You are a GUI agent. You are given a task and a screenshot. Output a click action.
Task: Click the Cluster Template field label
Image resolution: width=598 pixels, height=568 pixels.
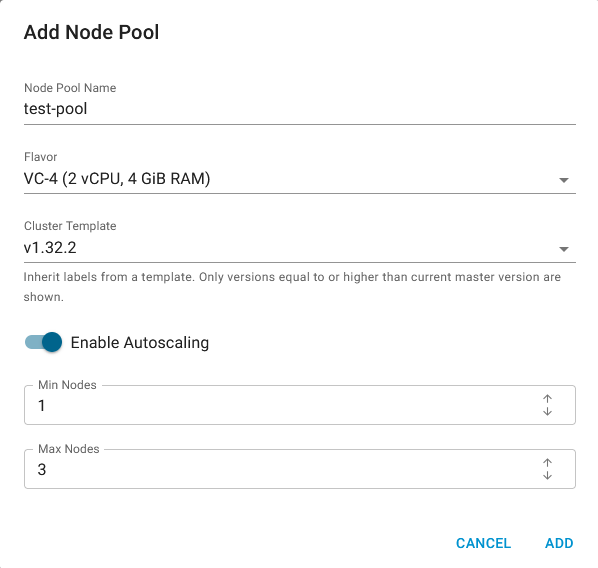point(70,226)
